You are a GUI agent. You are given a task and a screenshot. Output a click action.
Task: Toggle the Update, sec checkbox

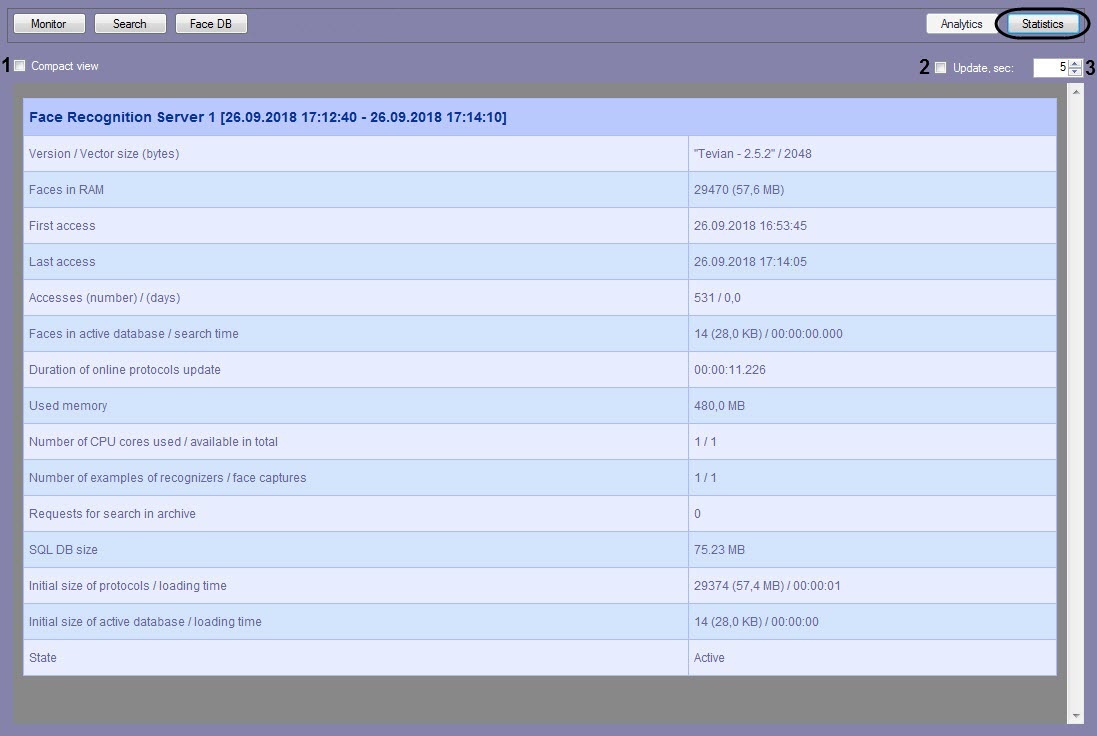pos(940,68)
